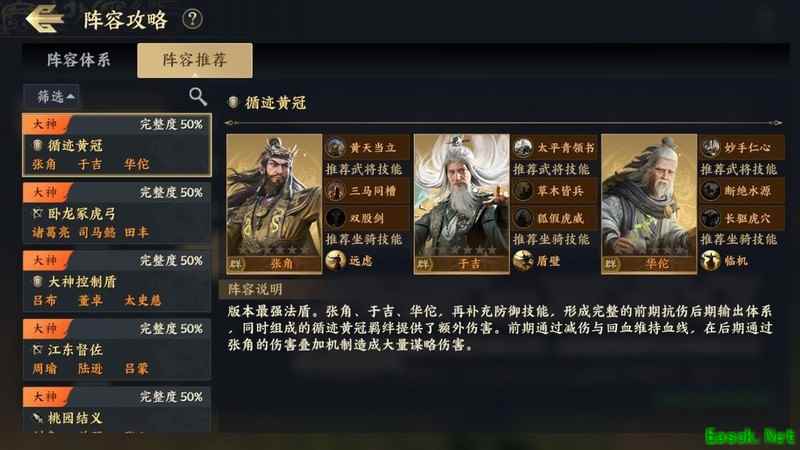Go back using the arrow icon
The image size is (800, 450).
pyautogui.click(x=44, y=19)
